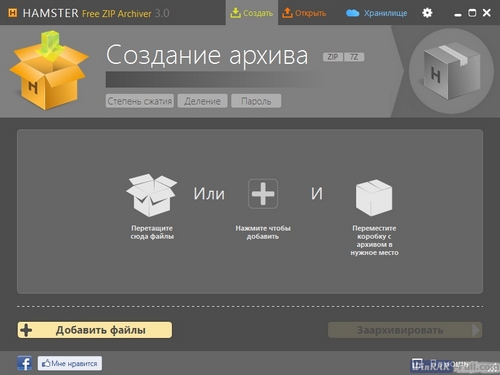Click the Добавить файлы button

coord(95,330)
